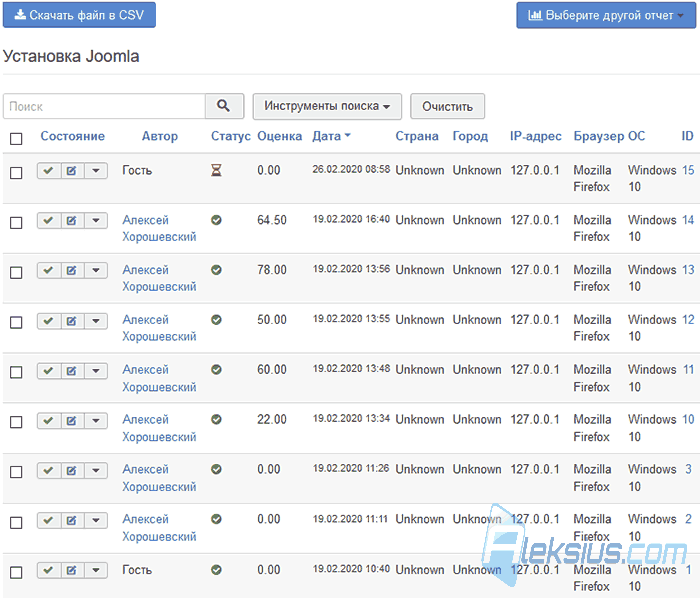
Task: Click the publish checkmark icon in ID 14 row
Action: (x=49, y=220)
